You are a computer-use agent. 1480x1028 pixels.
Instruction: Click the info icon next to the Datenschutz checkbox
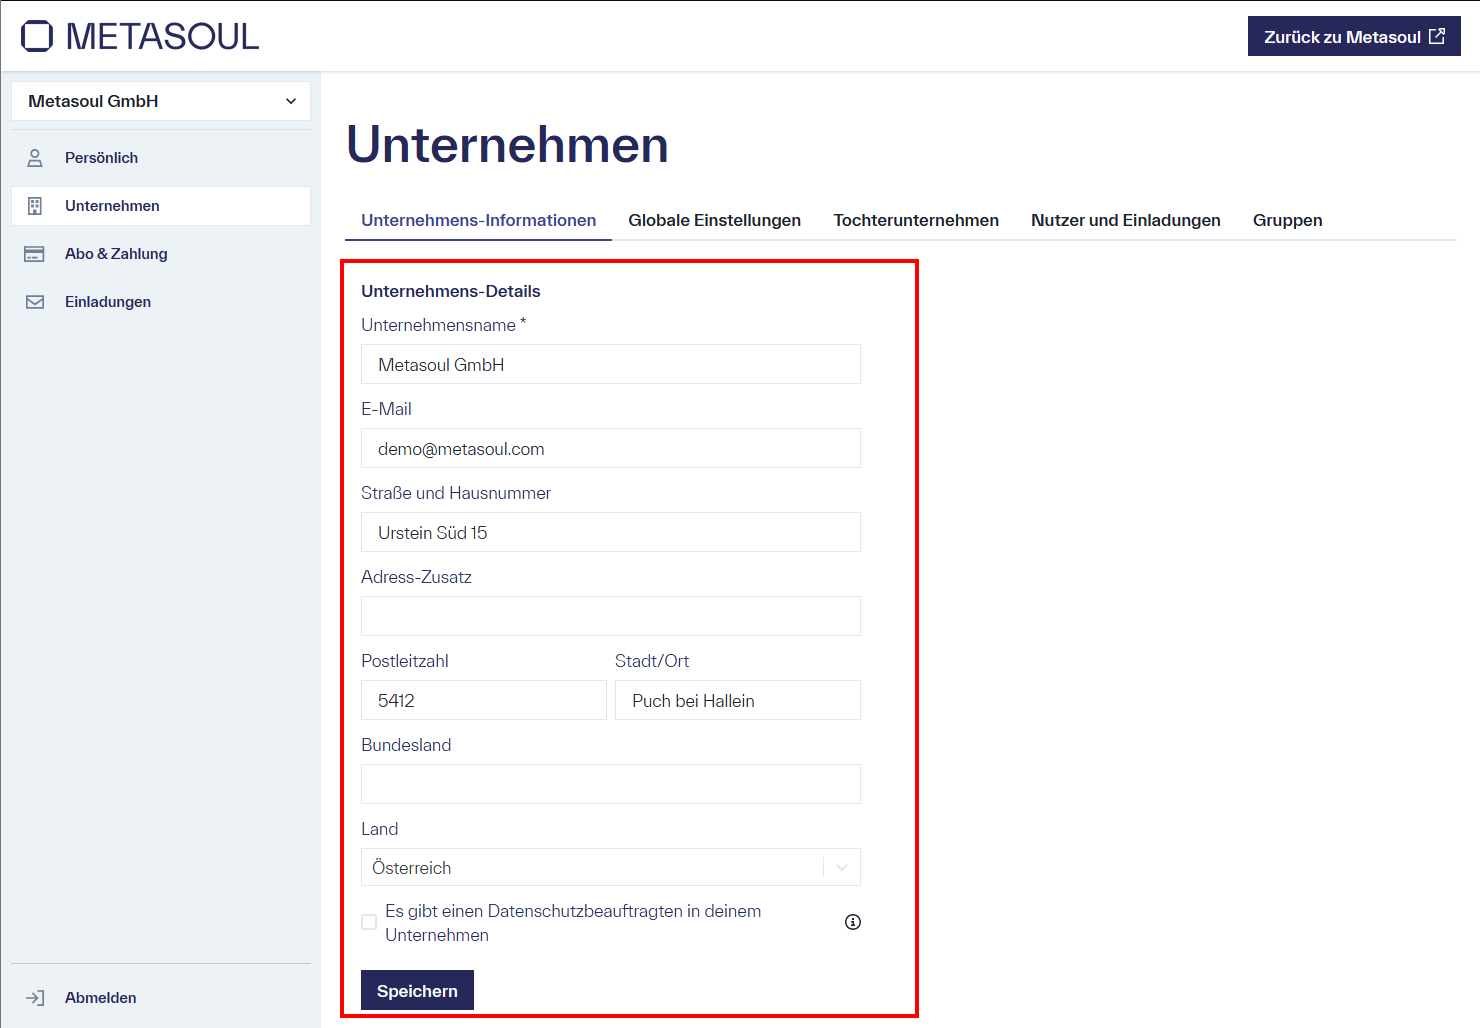click(x=852, y=921)
